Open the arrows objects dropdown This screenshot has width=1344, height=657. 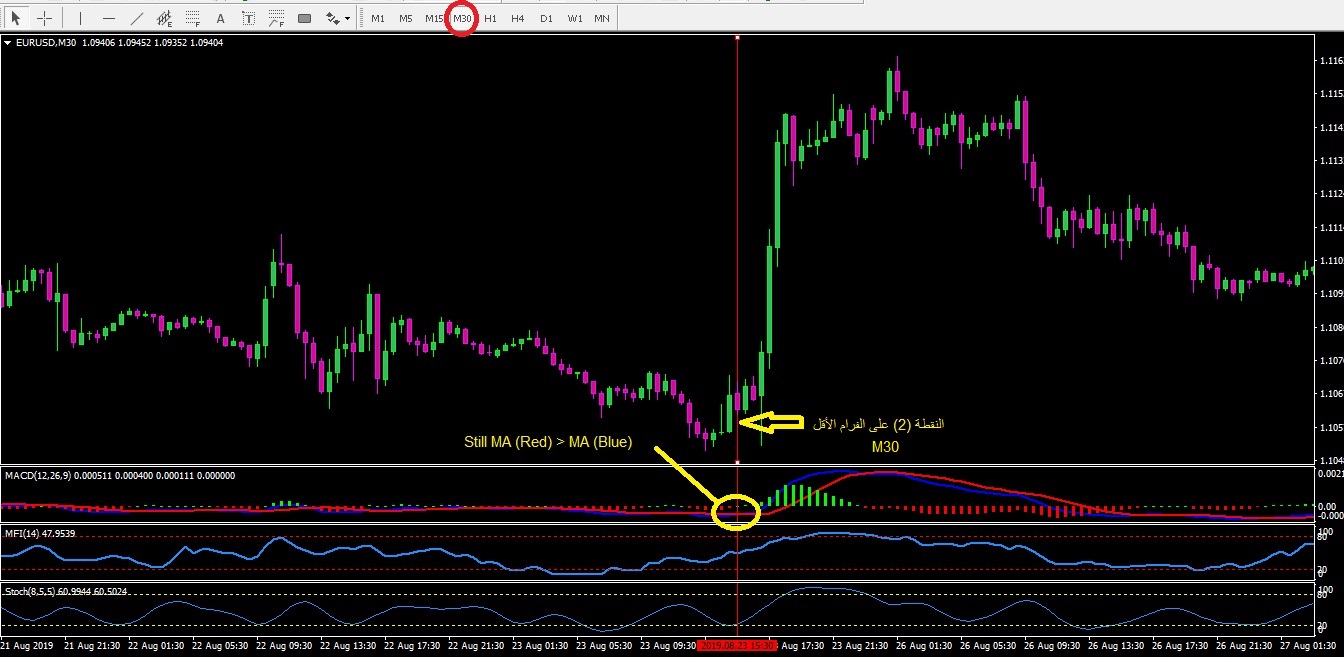(338, 18)
